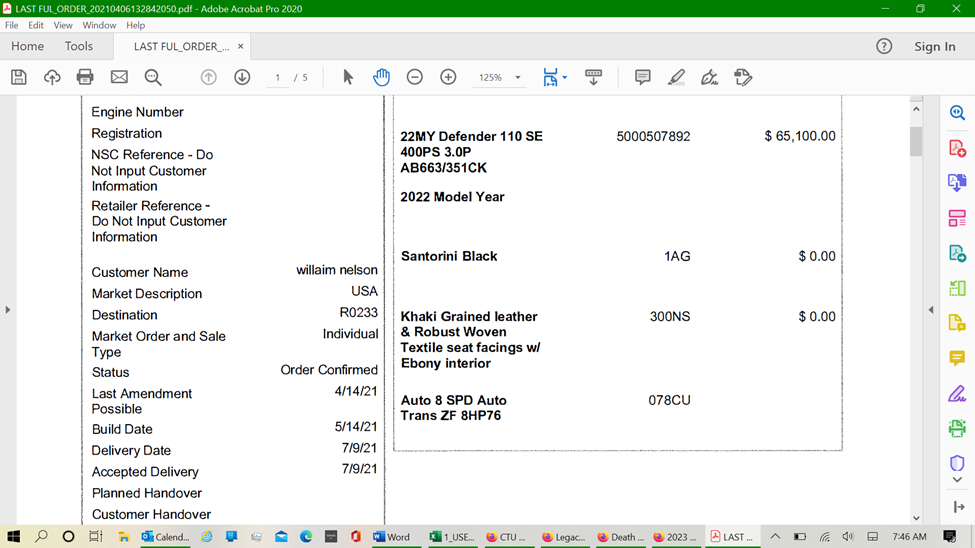The height and width of the screenshot is (548, 975).
Task: Save the PDF with the floppy disk icon
Action: point(19,77)
